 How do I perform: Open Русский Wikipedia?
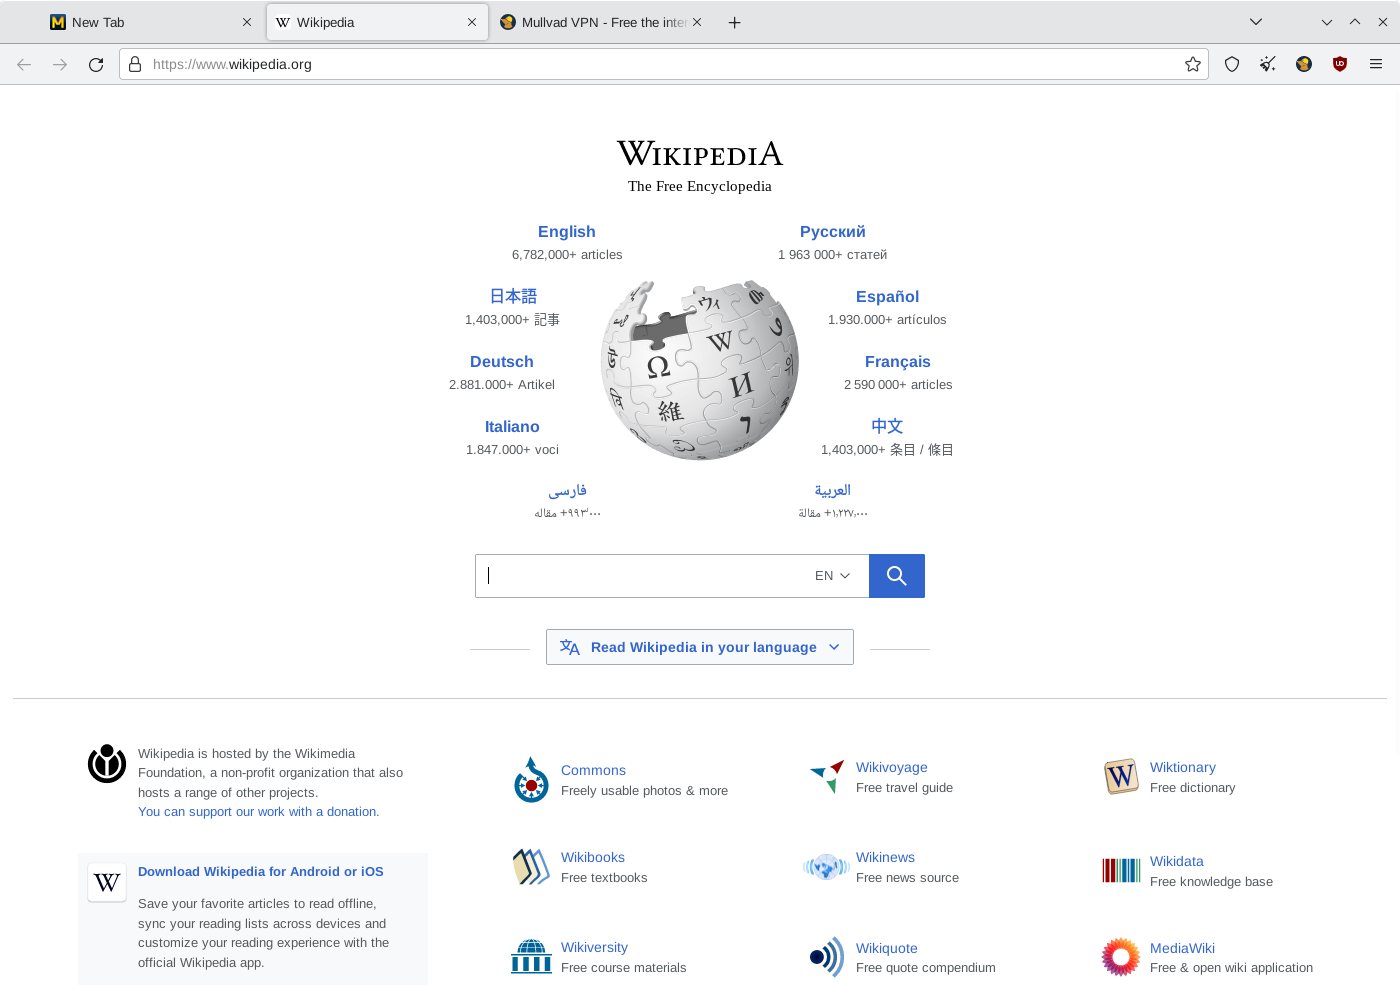coord(833,232)
